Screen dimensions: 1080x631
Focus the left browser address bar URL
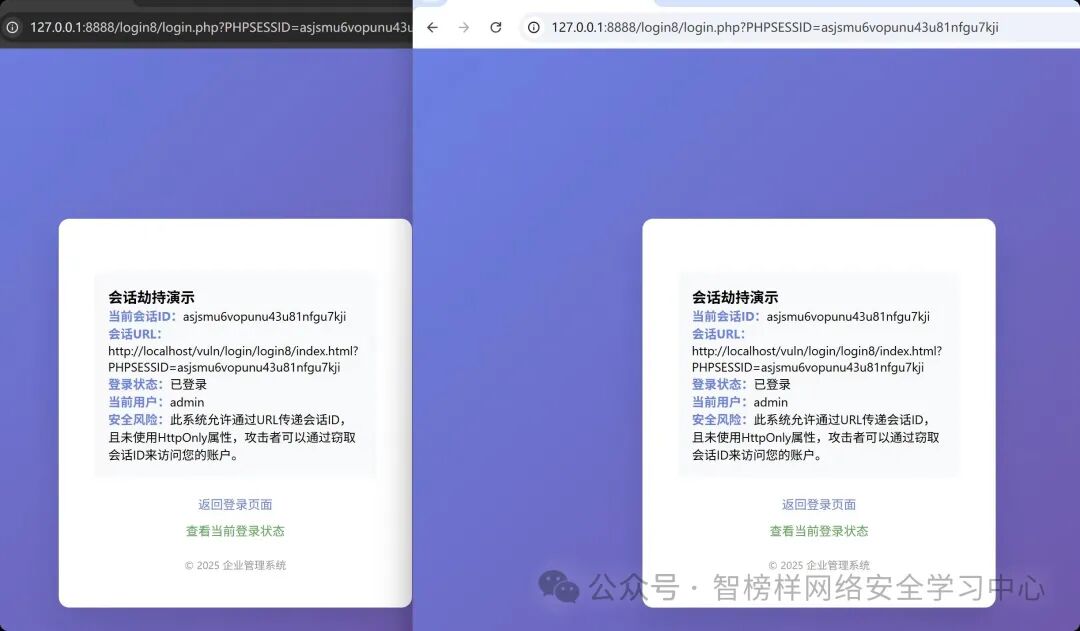(x=220, y=28)
